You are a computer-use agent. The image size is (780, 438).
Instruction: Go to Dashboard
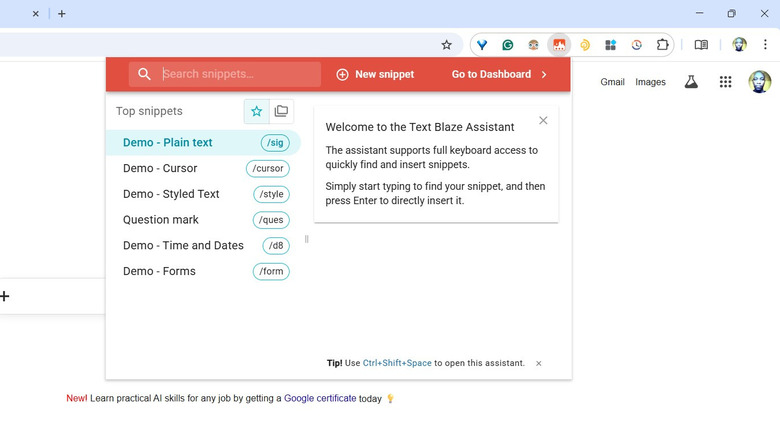pos(491,74)
